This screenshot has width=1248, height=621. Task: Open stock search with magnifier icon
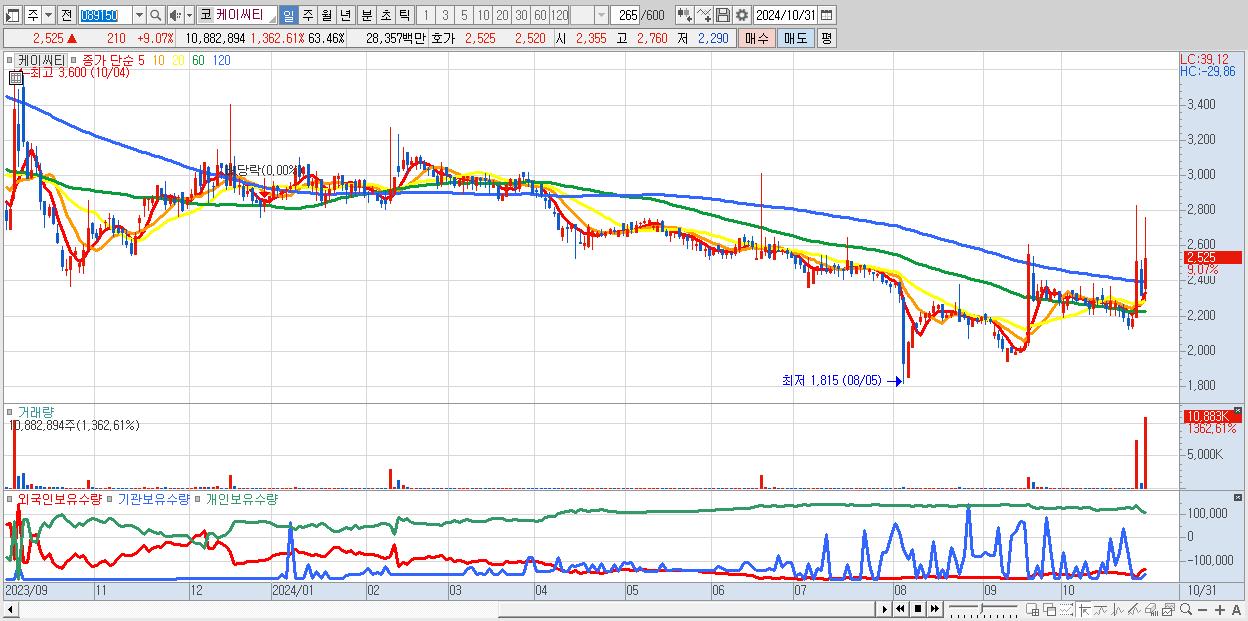pos(156,15)
